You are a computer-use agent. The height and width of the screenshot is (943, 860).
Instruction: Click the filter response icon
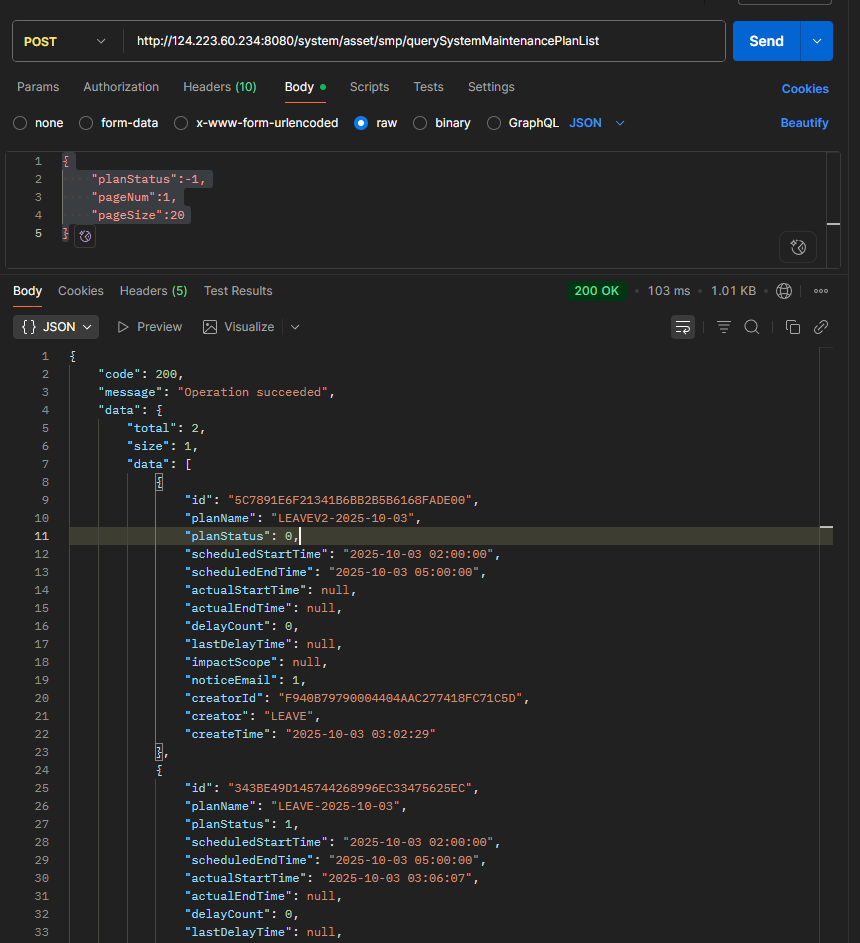coord(724,327)
